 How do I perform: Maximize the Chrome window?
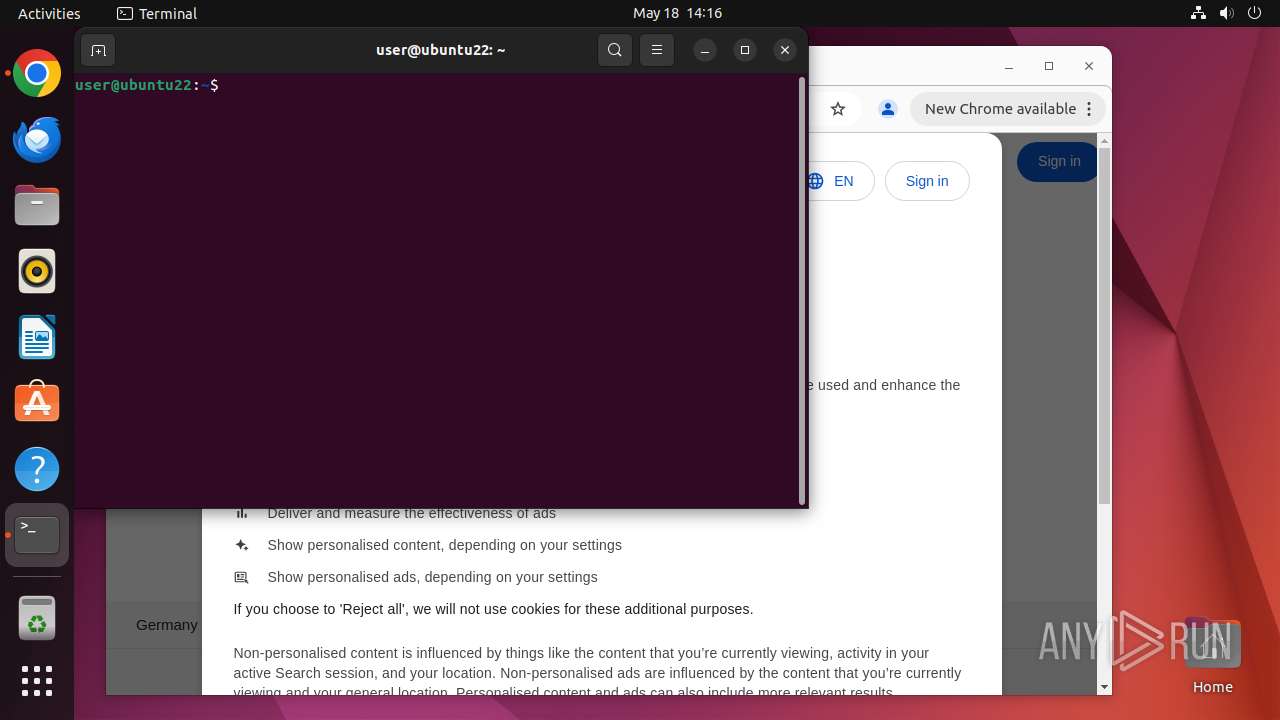[1049, 66]
